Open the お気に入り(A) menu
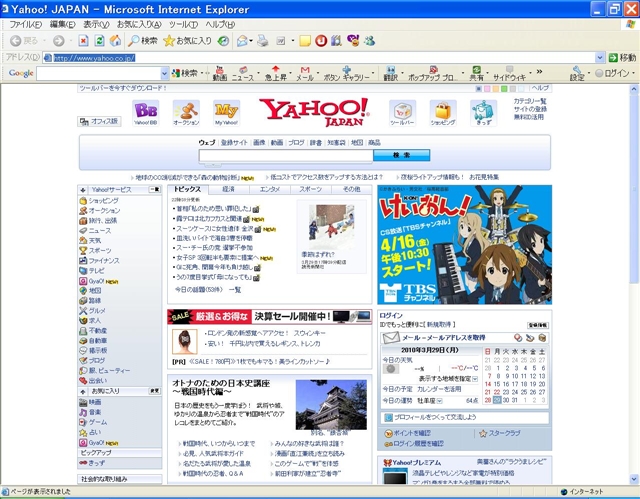The height and width of the screenshot is (499, 640). [x=139, y=24]
